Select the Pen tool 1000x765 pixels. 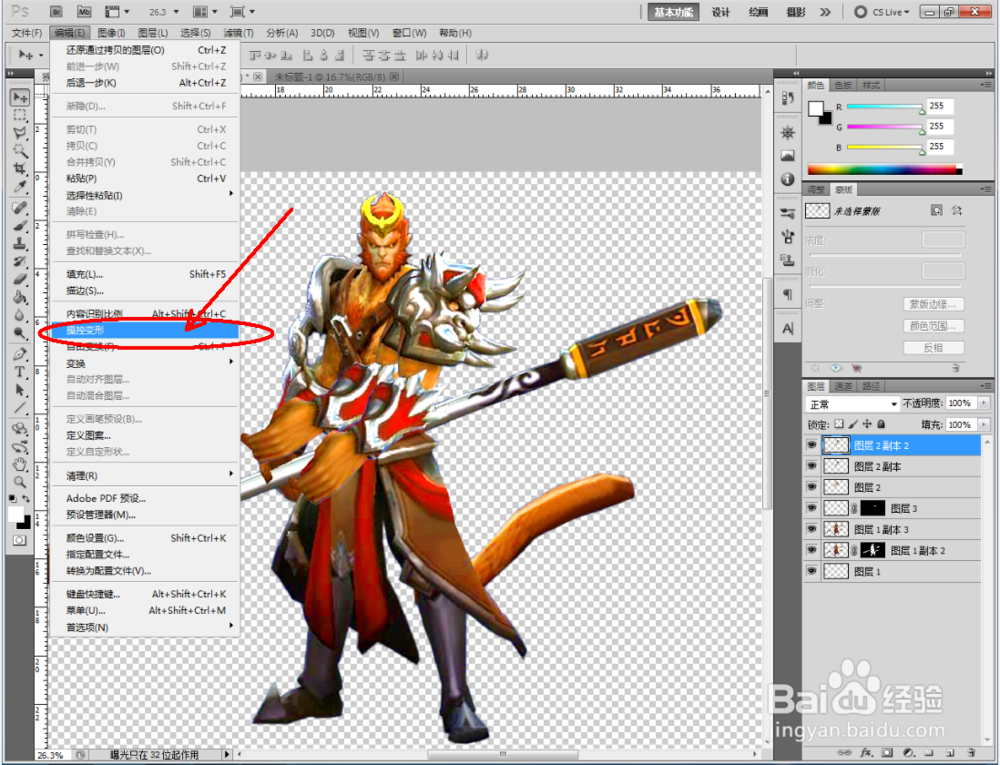(20, 354)
